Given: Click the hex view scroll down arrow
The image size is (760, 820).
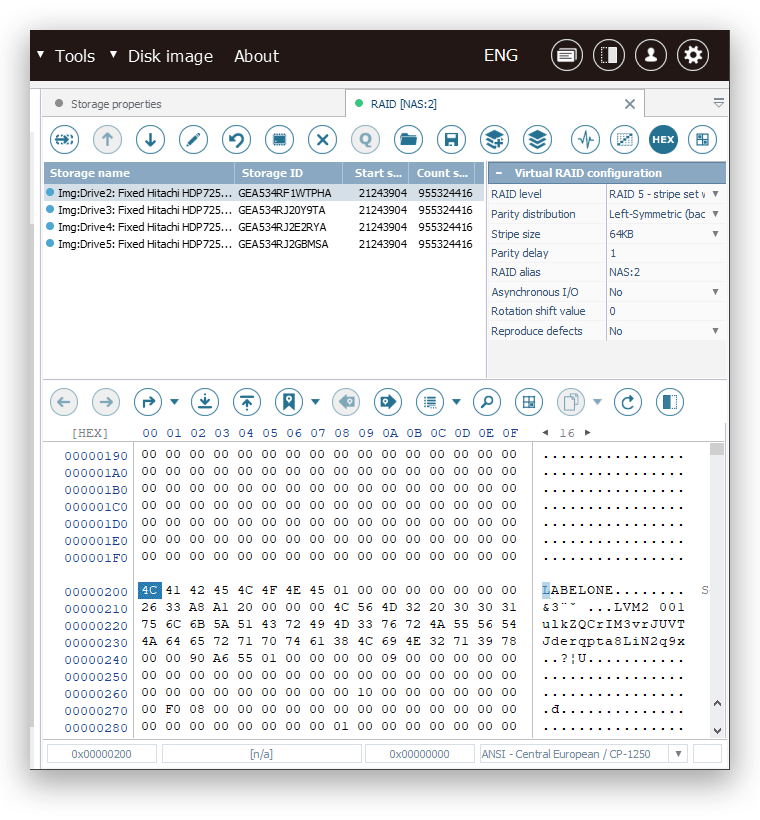Looking at the screenshot, I should click(x=717, y=730).
